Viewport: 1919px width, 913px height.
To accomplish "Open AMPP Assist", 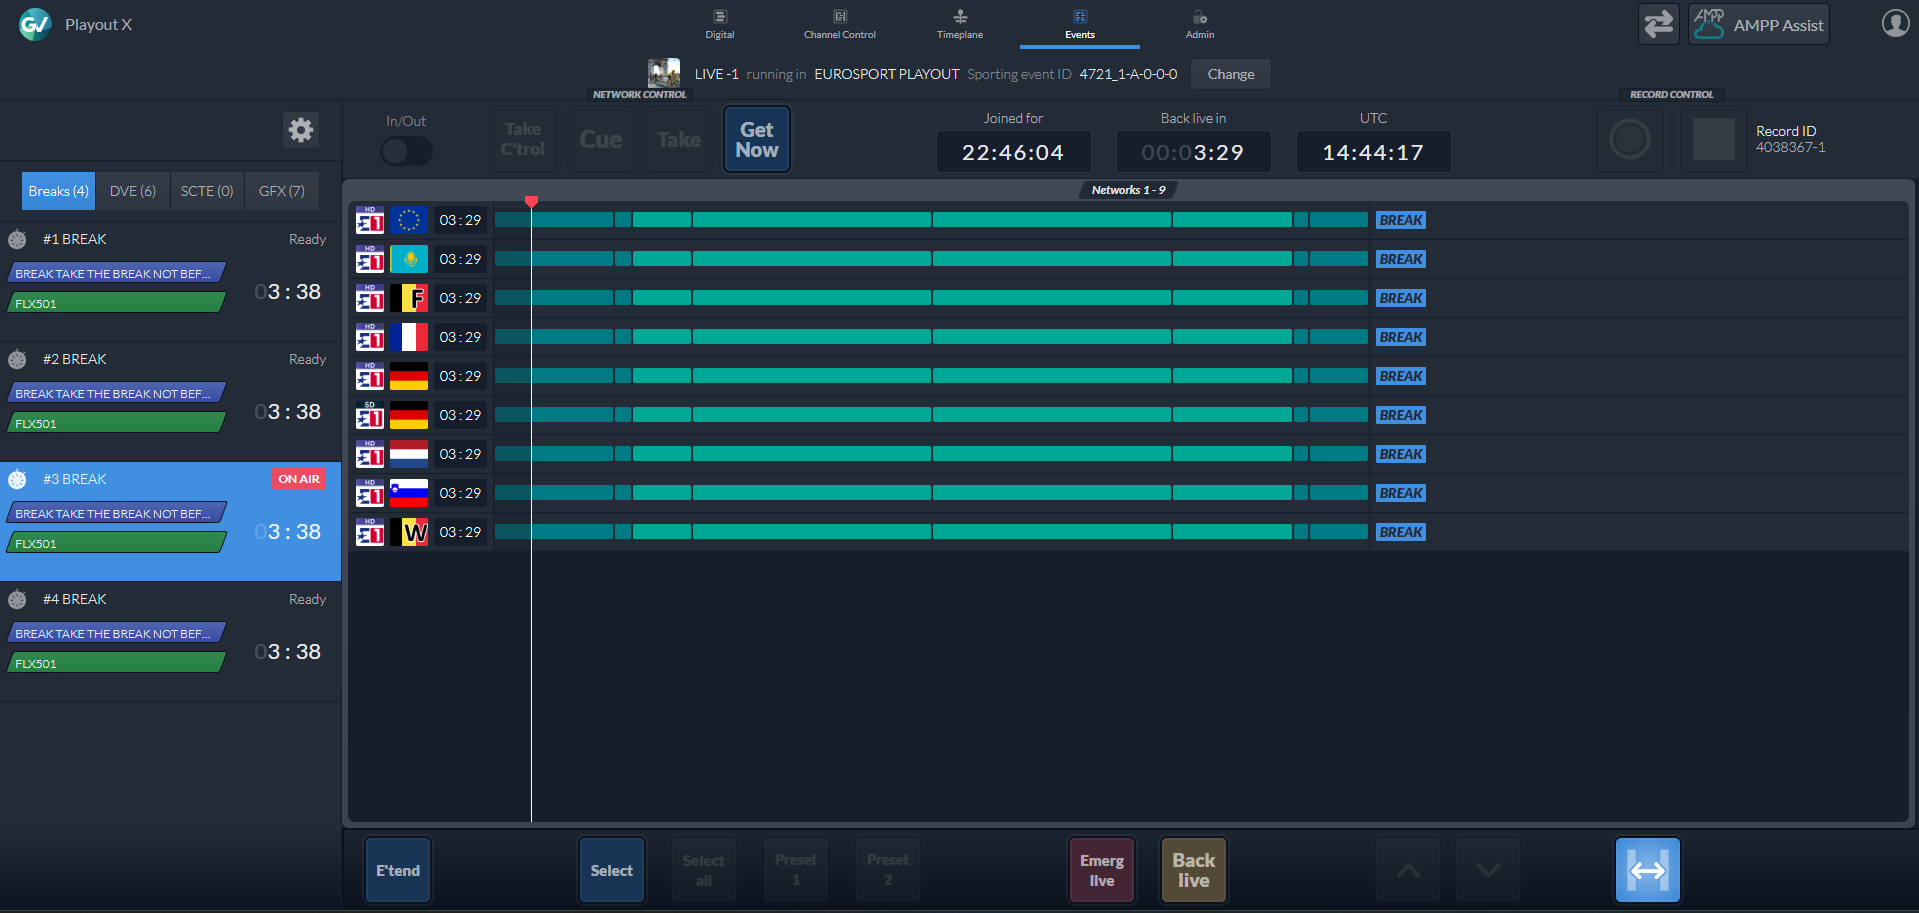I will [1759, 24].
